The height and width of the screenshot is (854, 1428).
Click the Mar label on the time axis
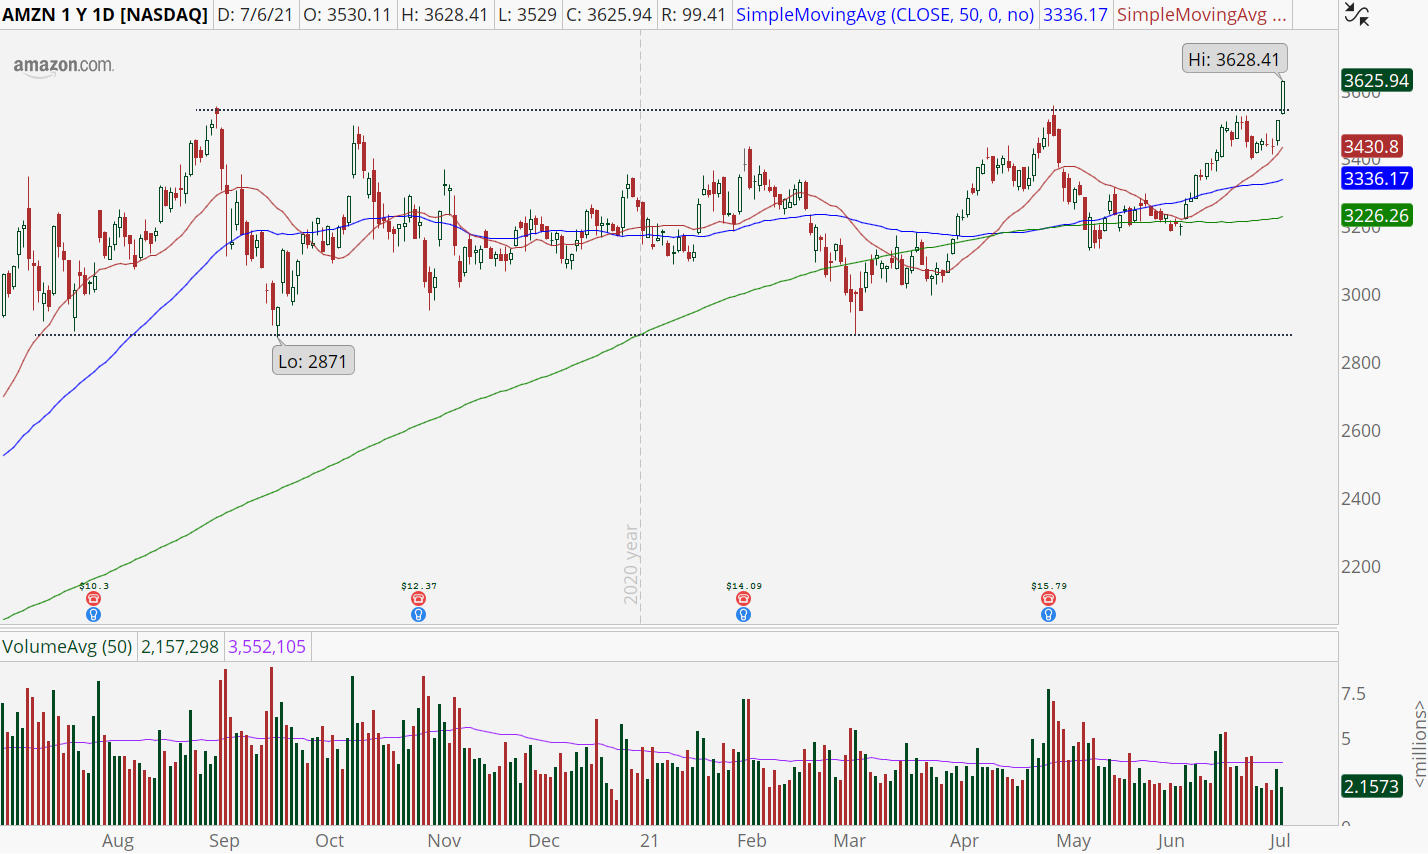(x=850, y=841)
